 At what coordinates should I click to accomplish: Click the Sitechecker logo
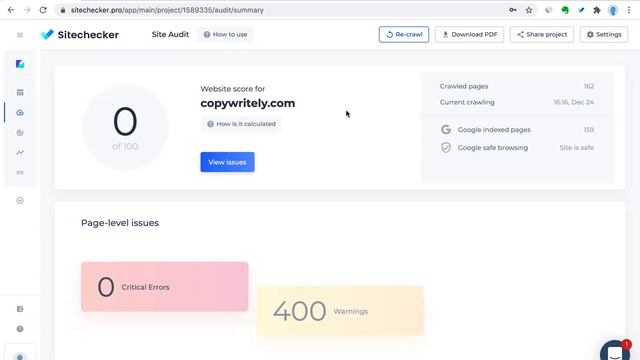pos(80,35)
